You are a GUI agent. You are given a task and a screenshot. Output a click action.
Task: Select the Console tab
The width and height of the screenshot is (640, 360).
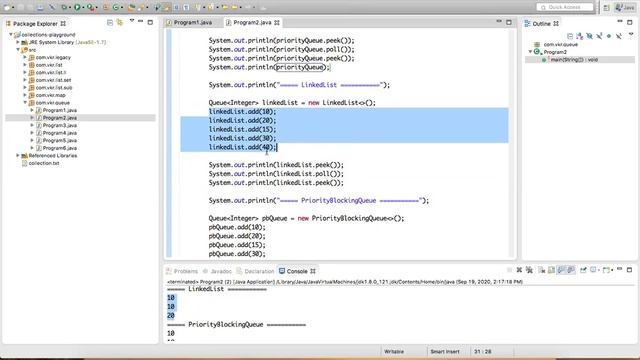[297, 271]
